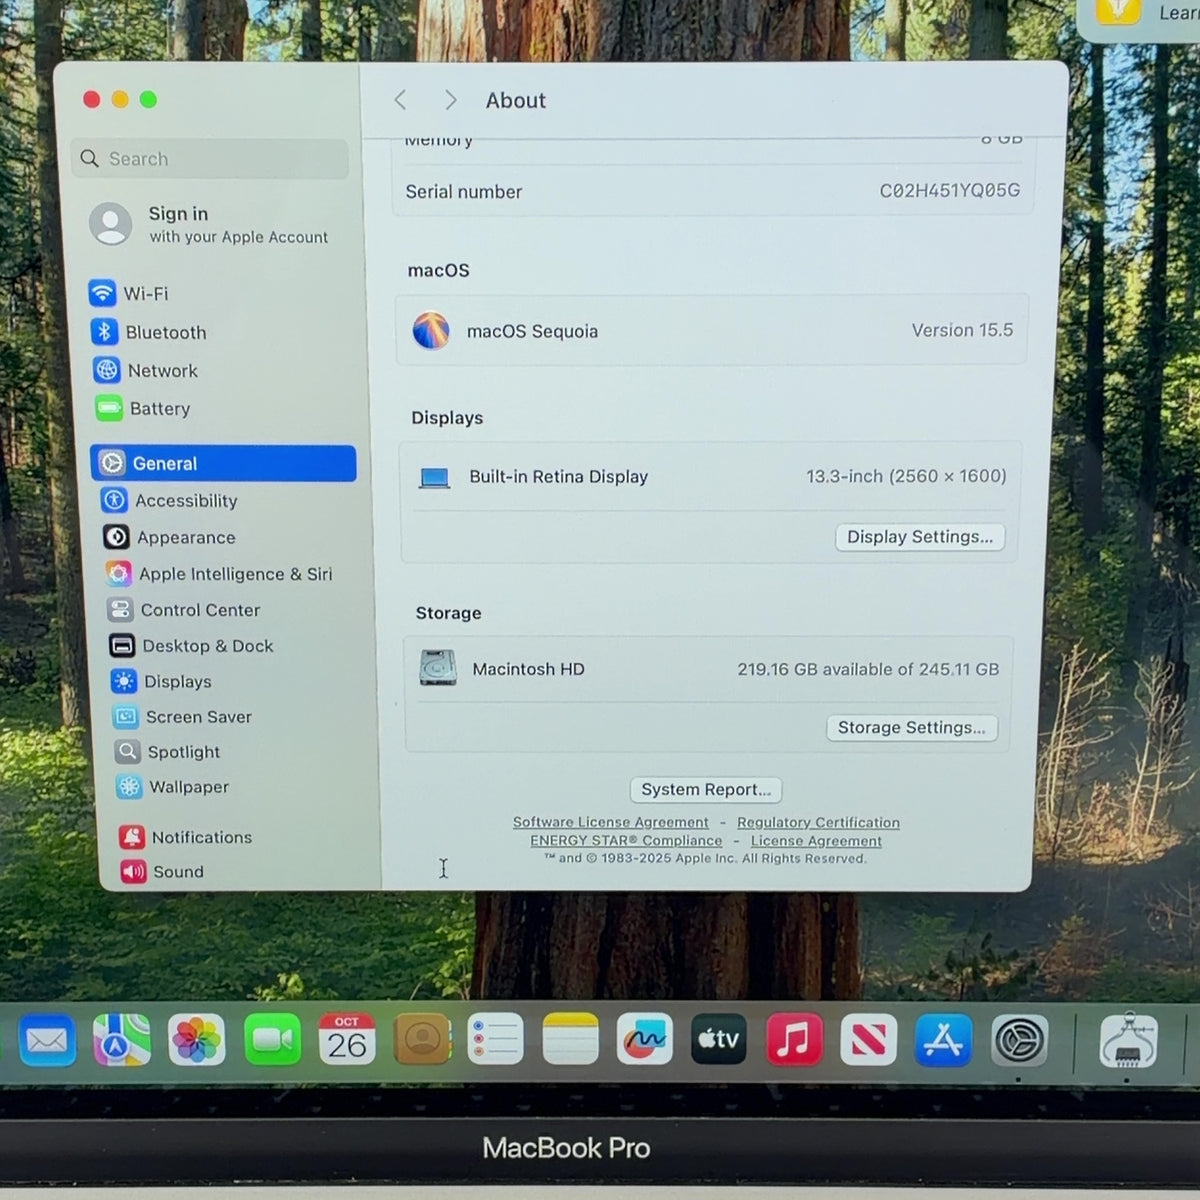The width and height of the screenshot is (1200, 1200).
Task: Select Accessibility in the sidebar
Action: pyautogui.click(x=170, y=500)
